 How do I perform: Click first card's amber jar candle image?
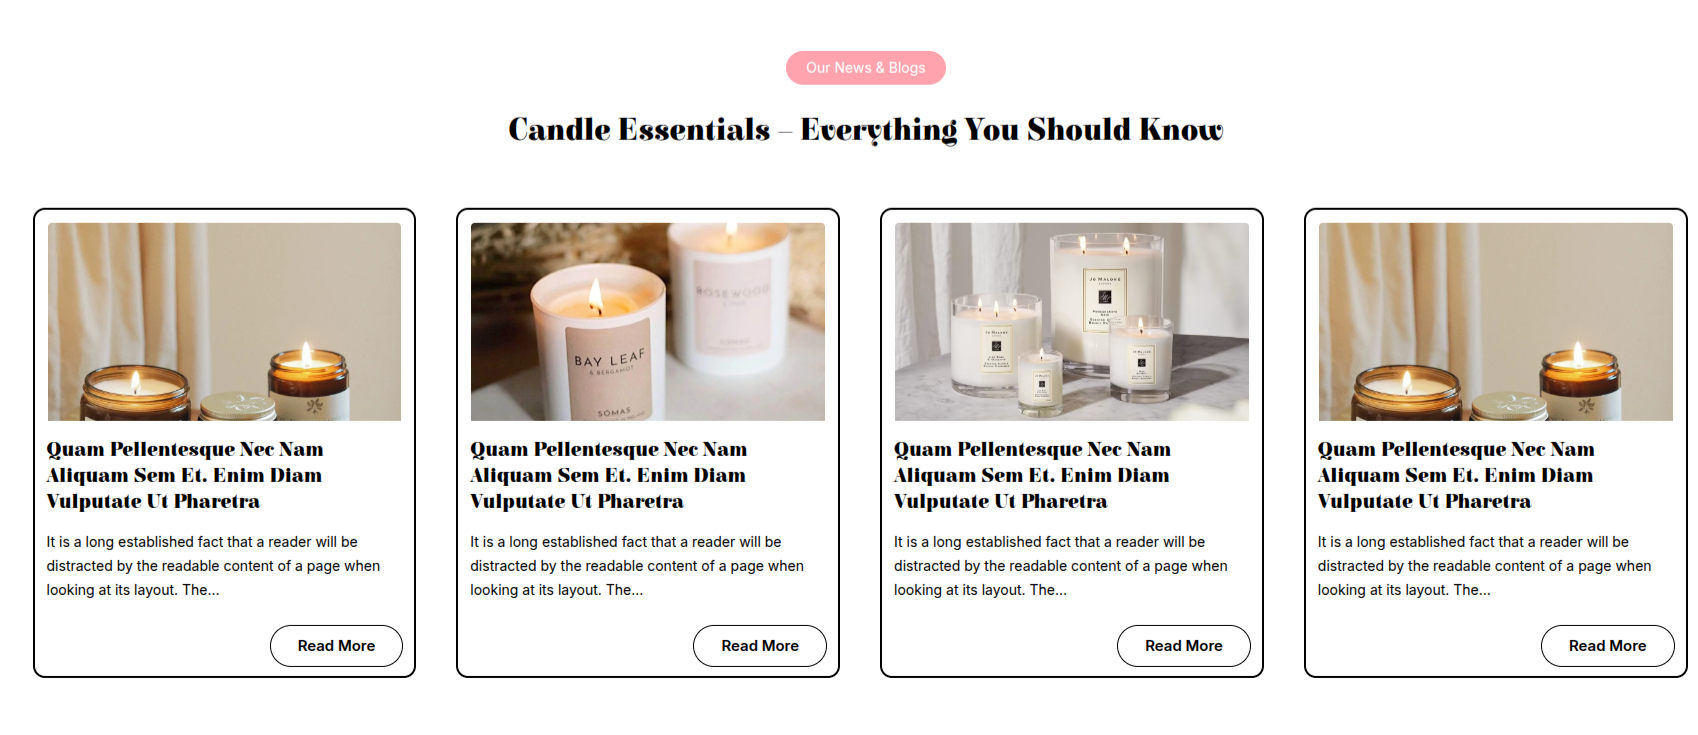pyautogui.click(x=224, y=322)
